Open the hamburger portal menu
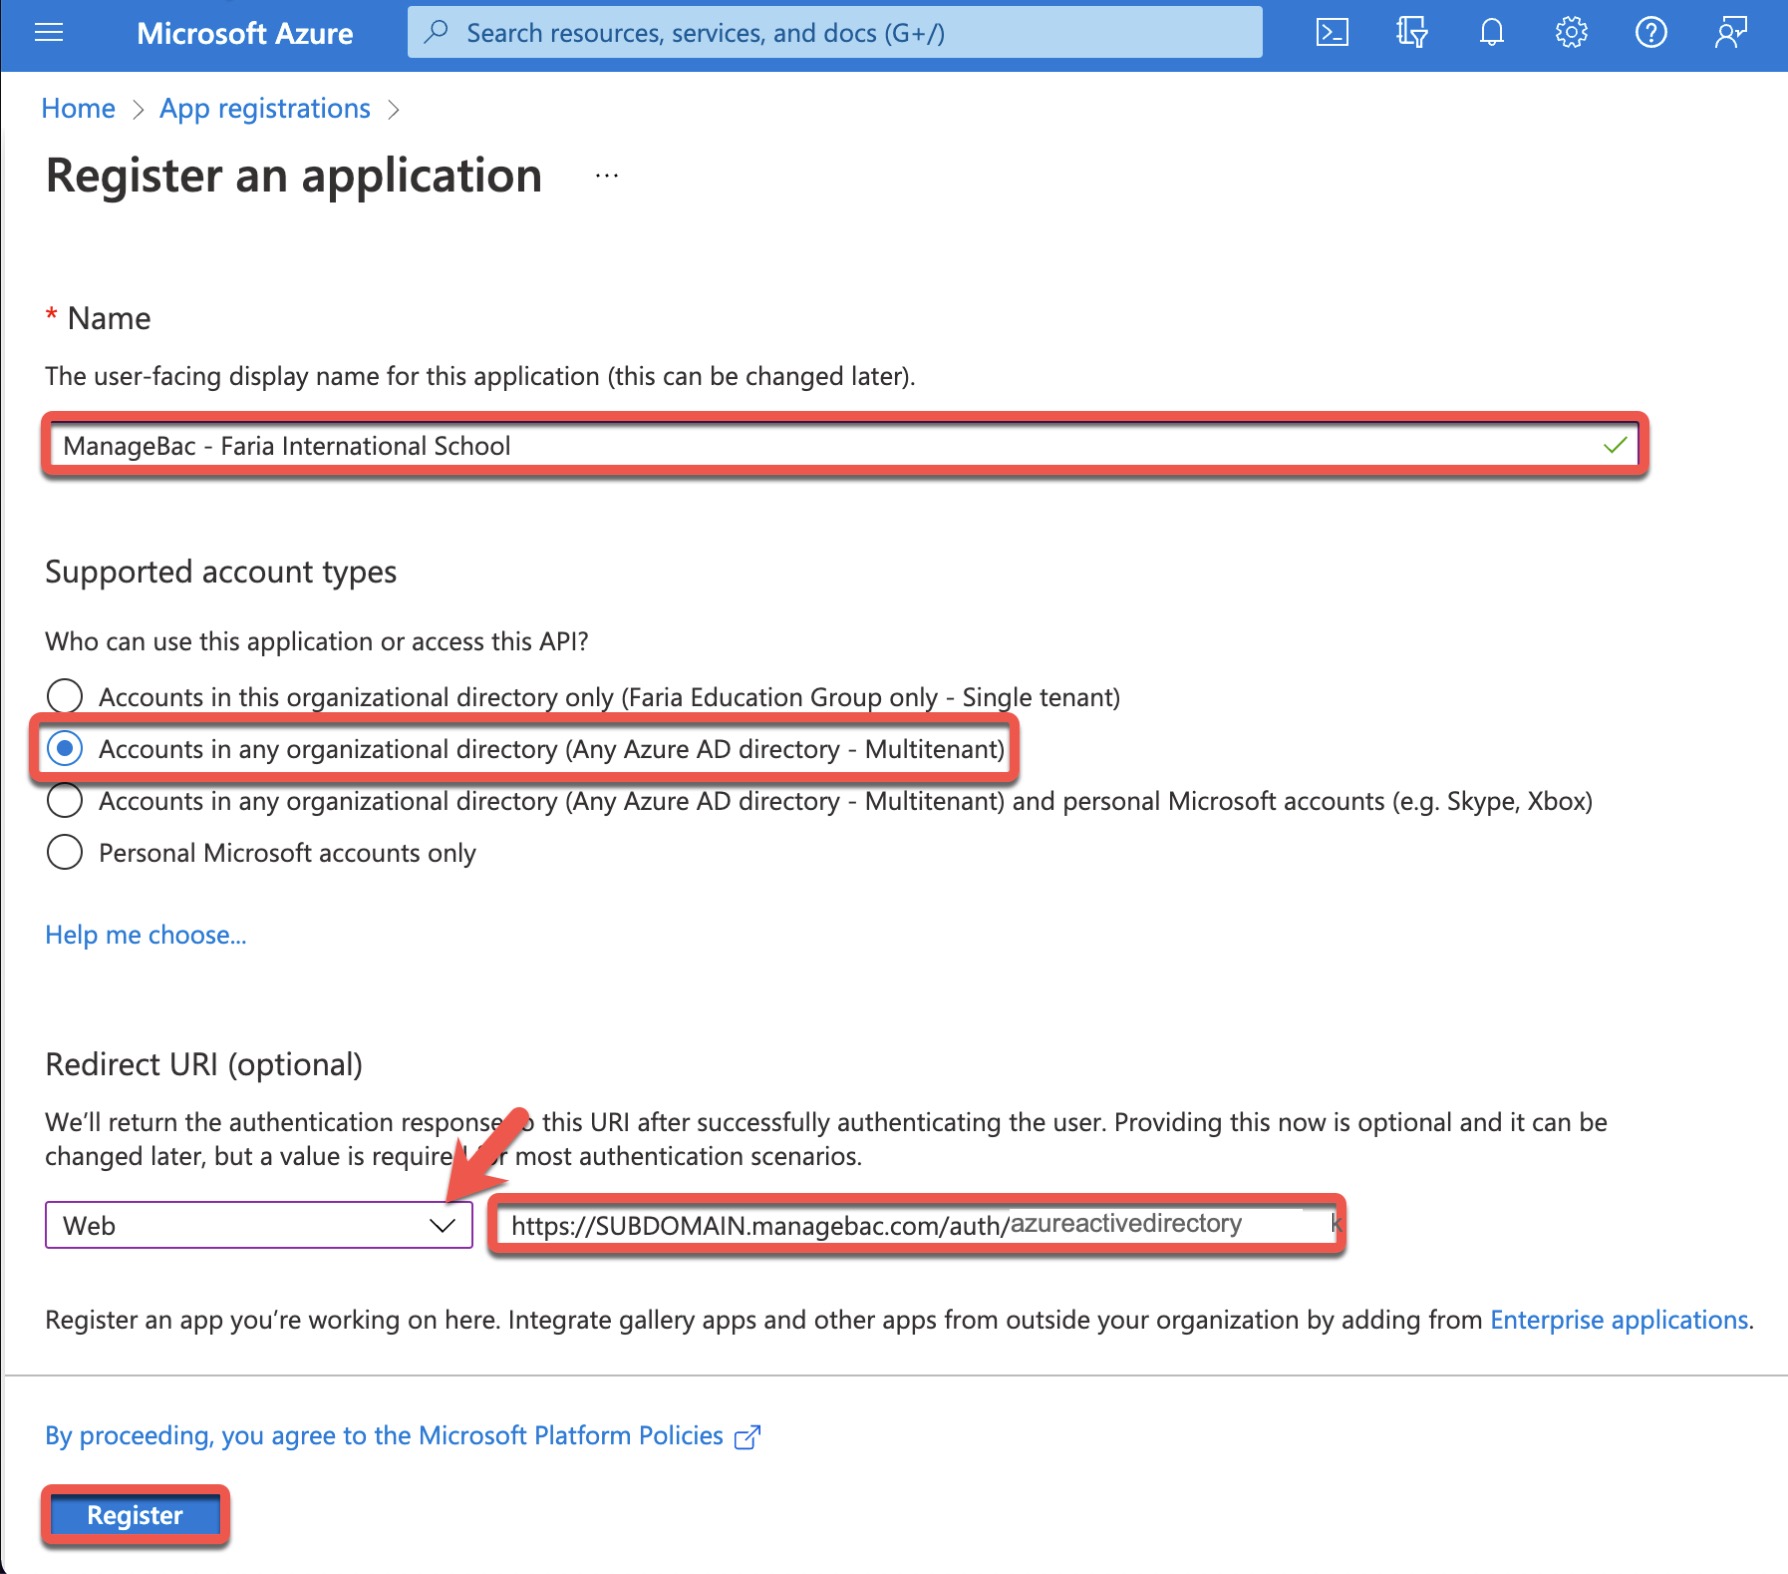This screenshot has width=1788, height=1574. coord(49,33)
